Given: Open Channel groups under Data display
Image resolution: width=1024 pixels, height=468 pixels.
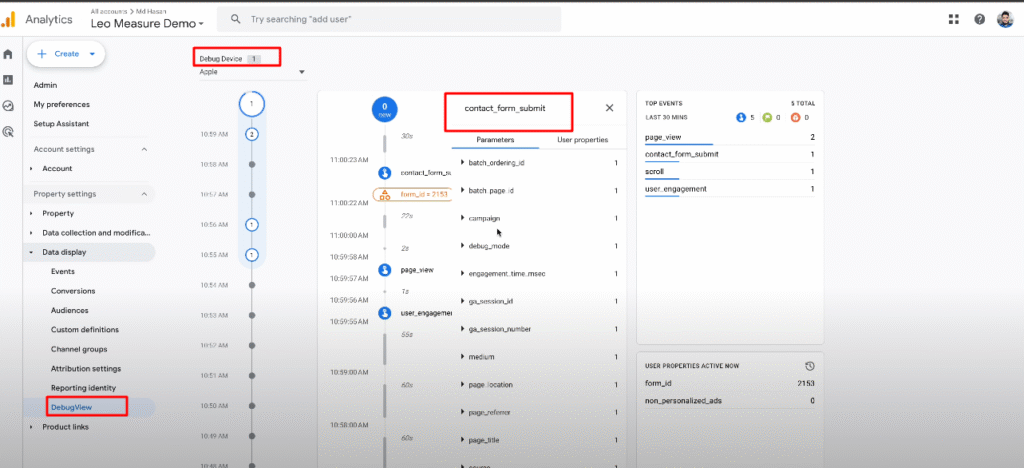Looking at the screenshot, I should 79,349.
